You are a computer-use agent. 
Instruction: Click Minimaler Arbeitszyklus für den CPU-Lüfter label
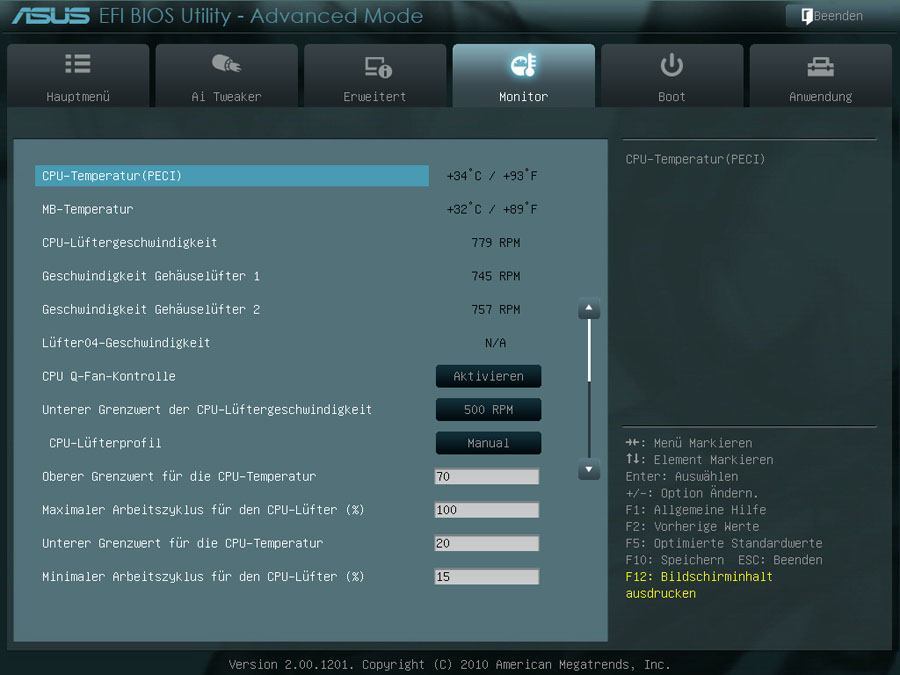click(x=203, y=576)
